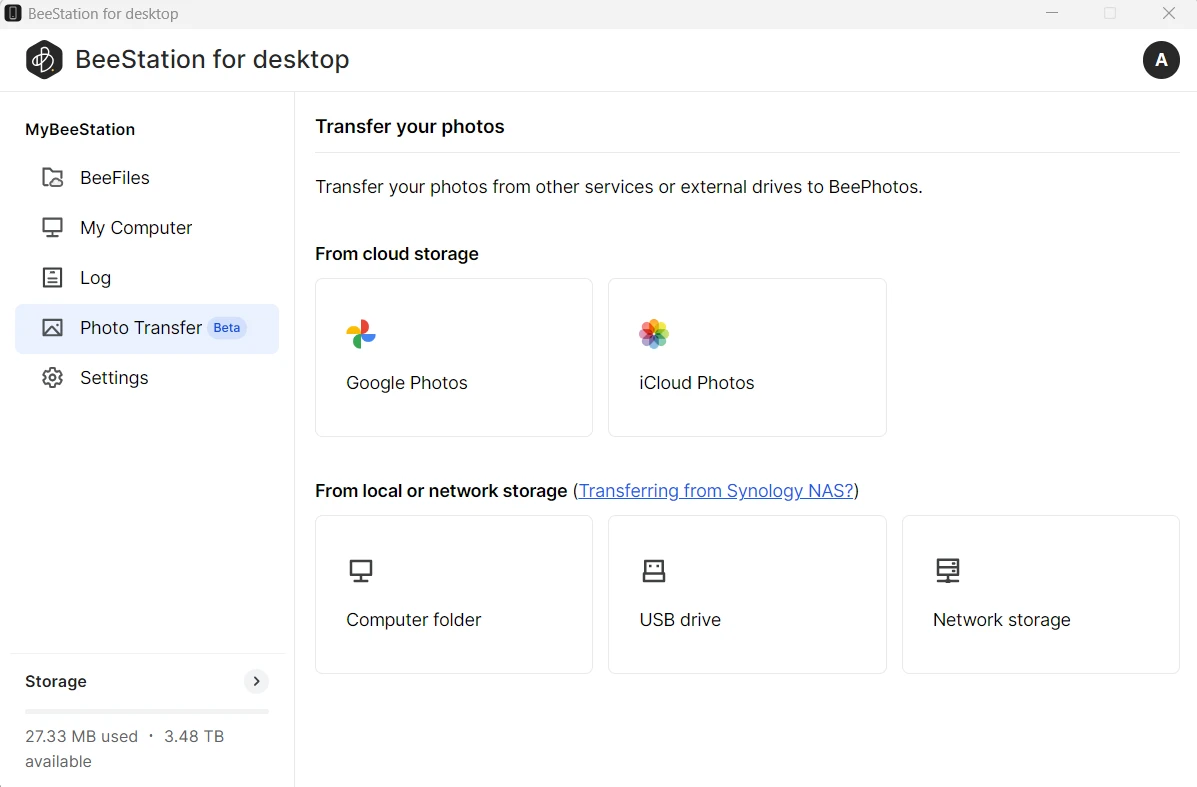Image resolution: width=1197 pixels, height=787 pixels.
Task: Click the Settings gear icon
Action: click(52, 378)
